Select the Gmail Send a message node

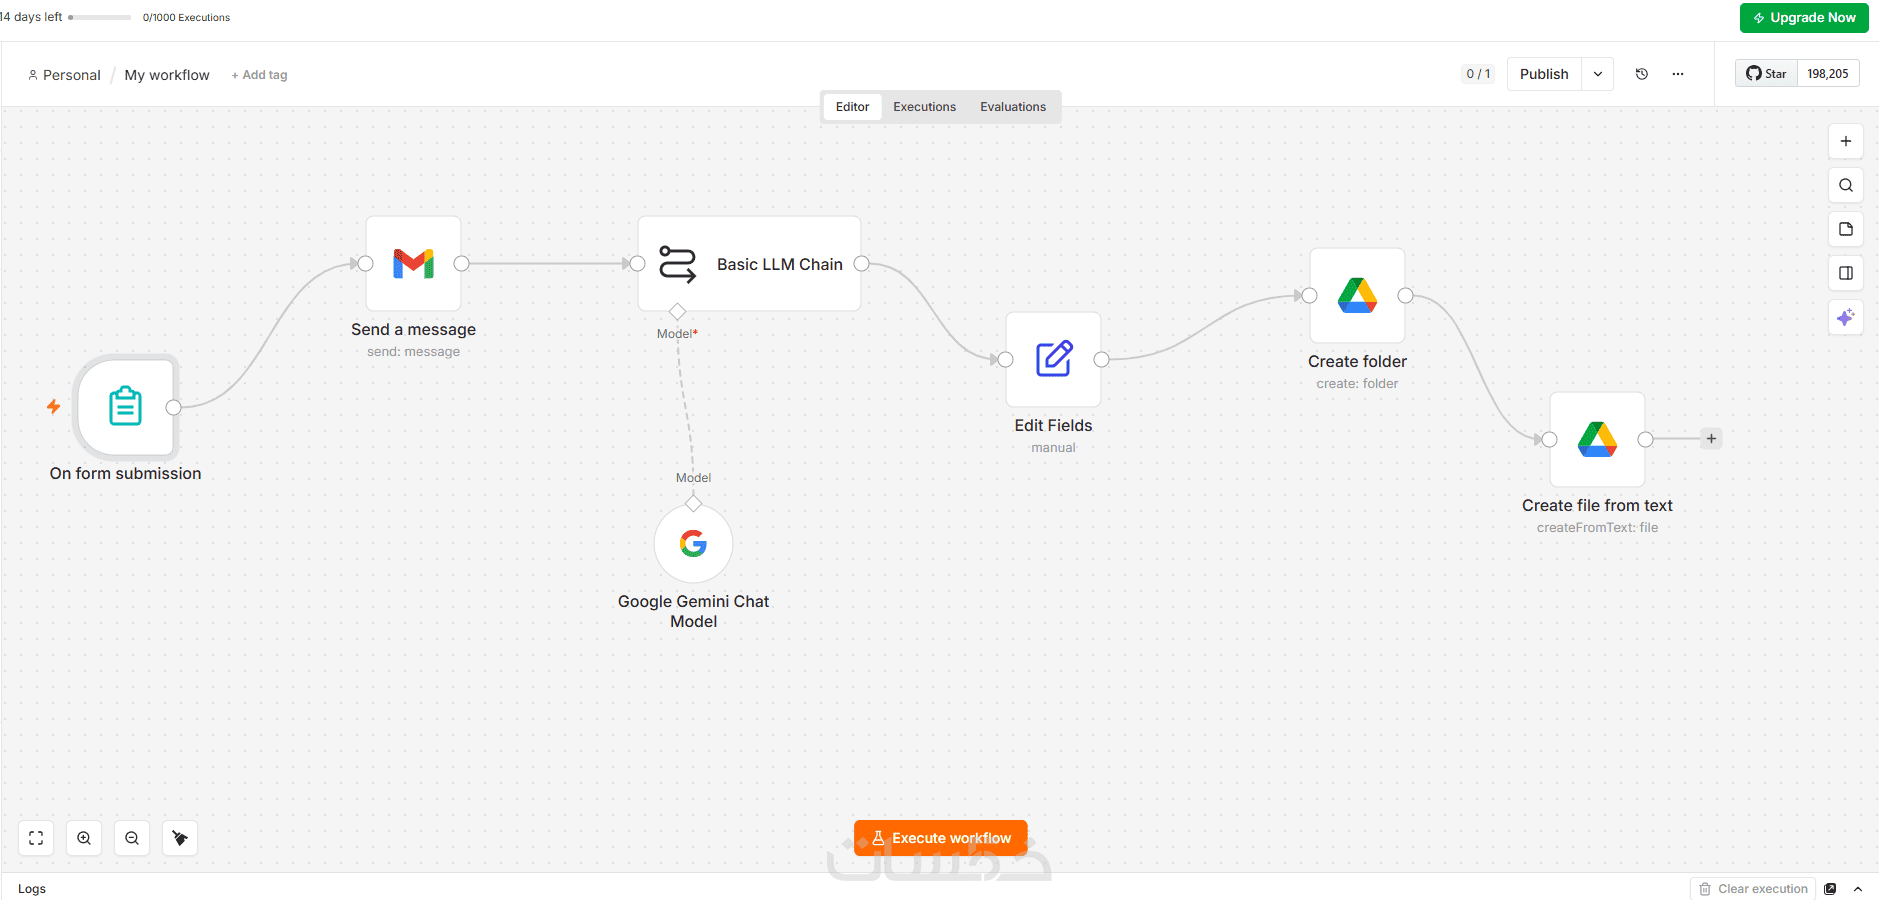413,264
